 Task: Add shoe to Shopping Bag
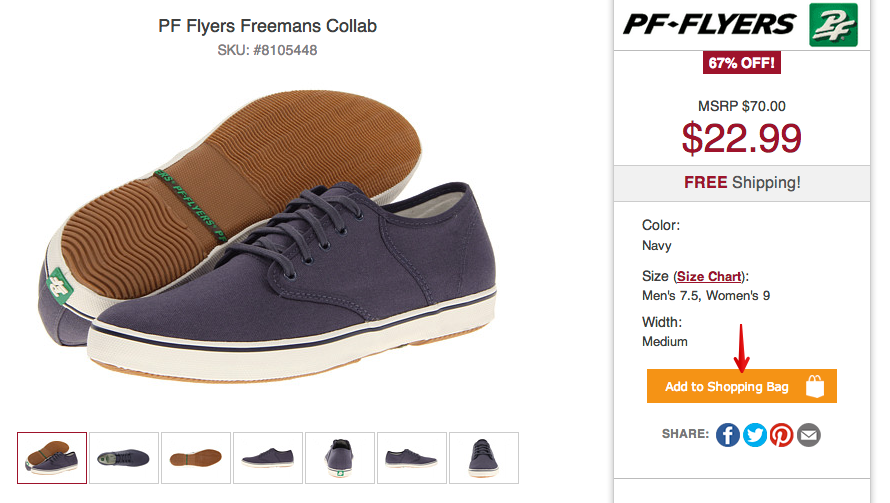point(727,387)
